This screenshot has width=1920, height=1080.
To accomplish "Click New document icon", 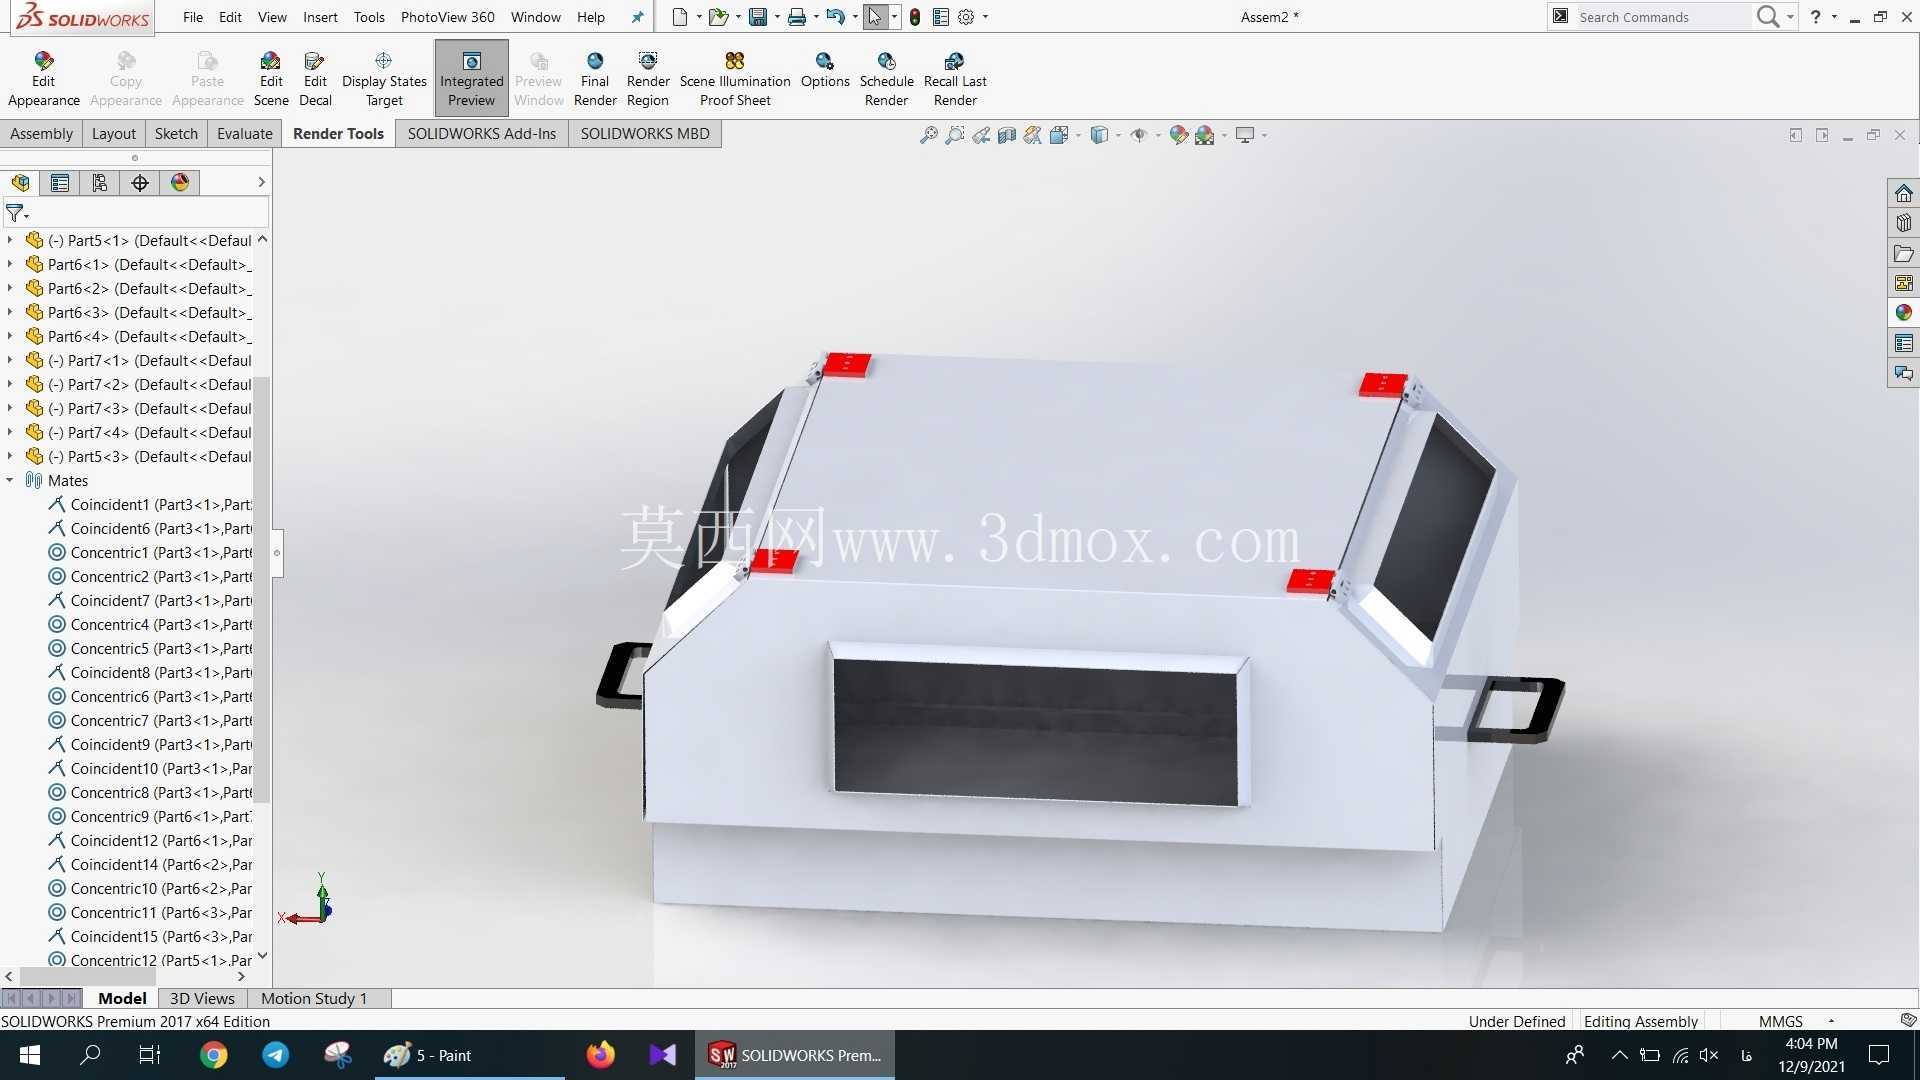I will pos(680,17).
